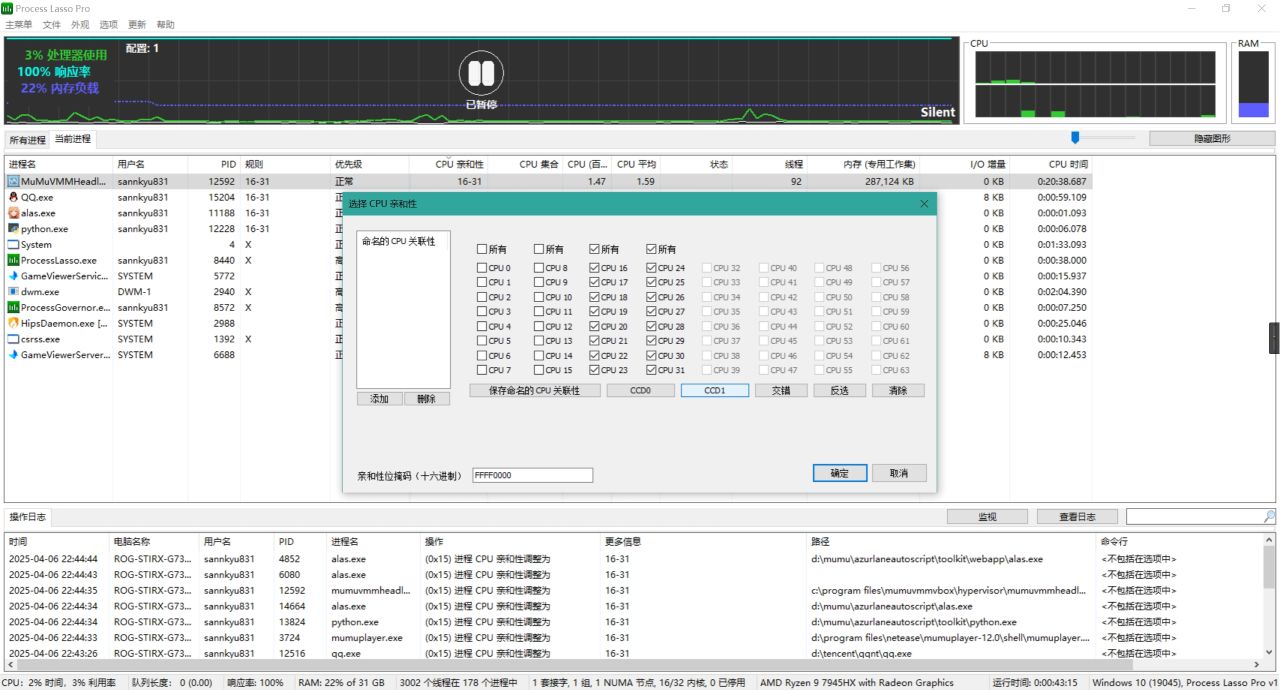Cancel the dialog with 取消

pyautogui.click(x=899, y=473)
